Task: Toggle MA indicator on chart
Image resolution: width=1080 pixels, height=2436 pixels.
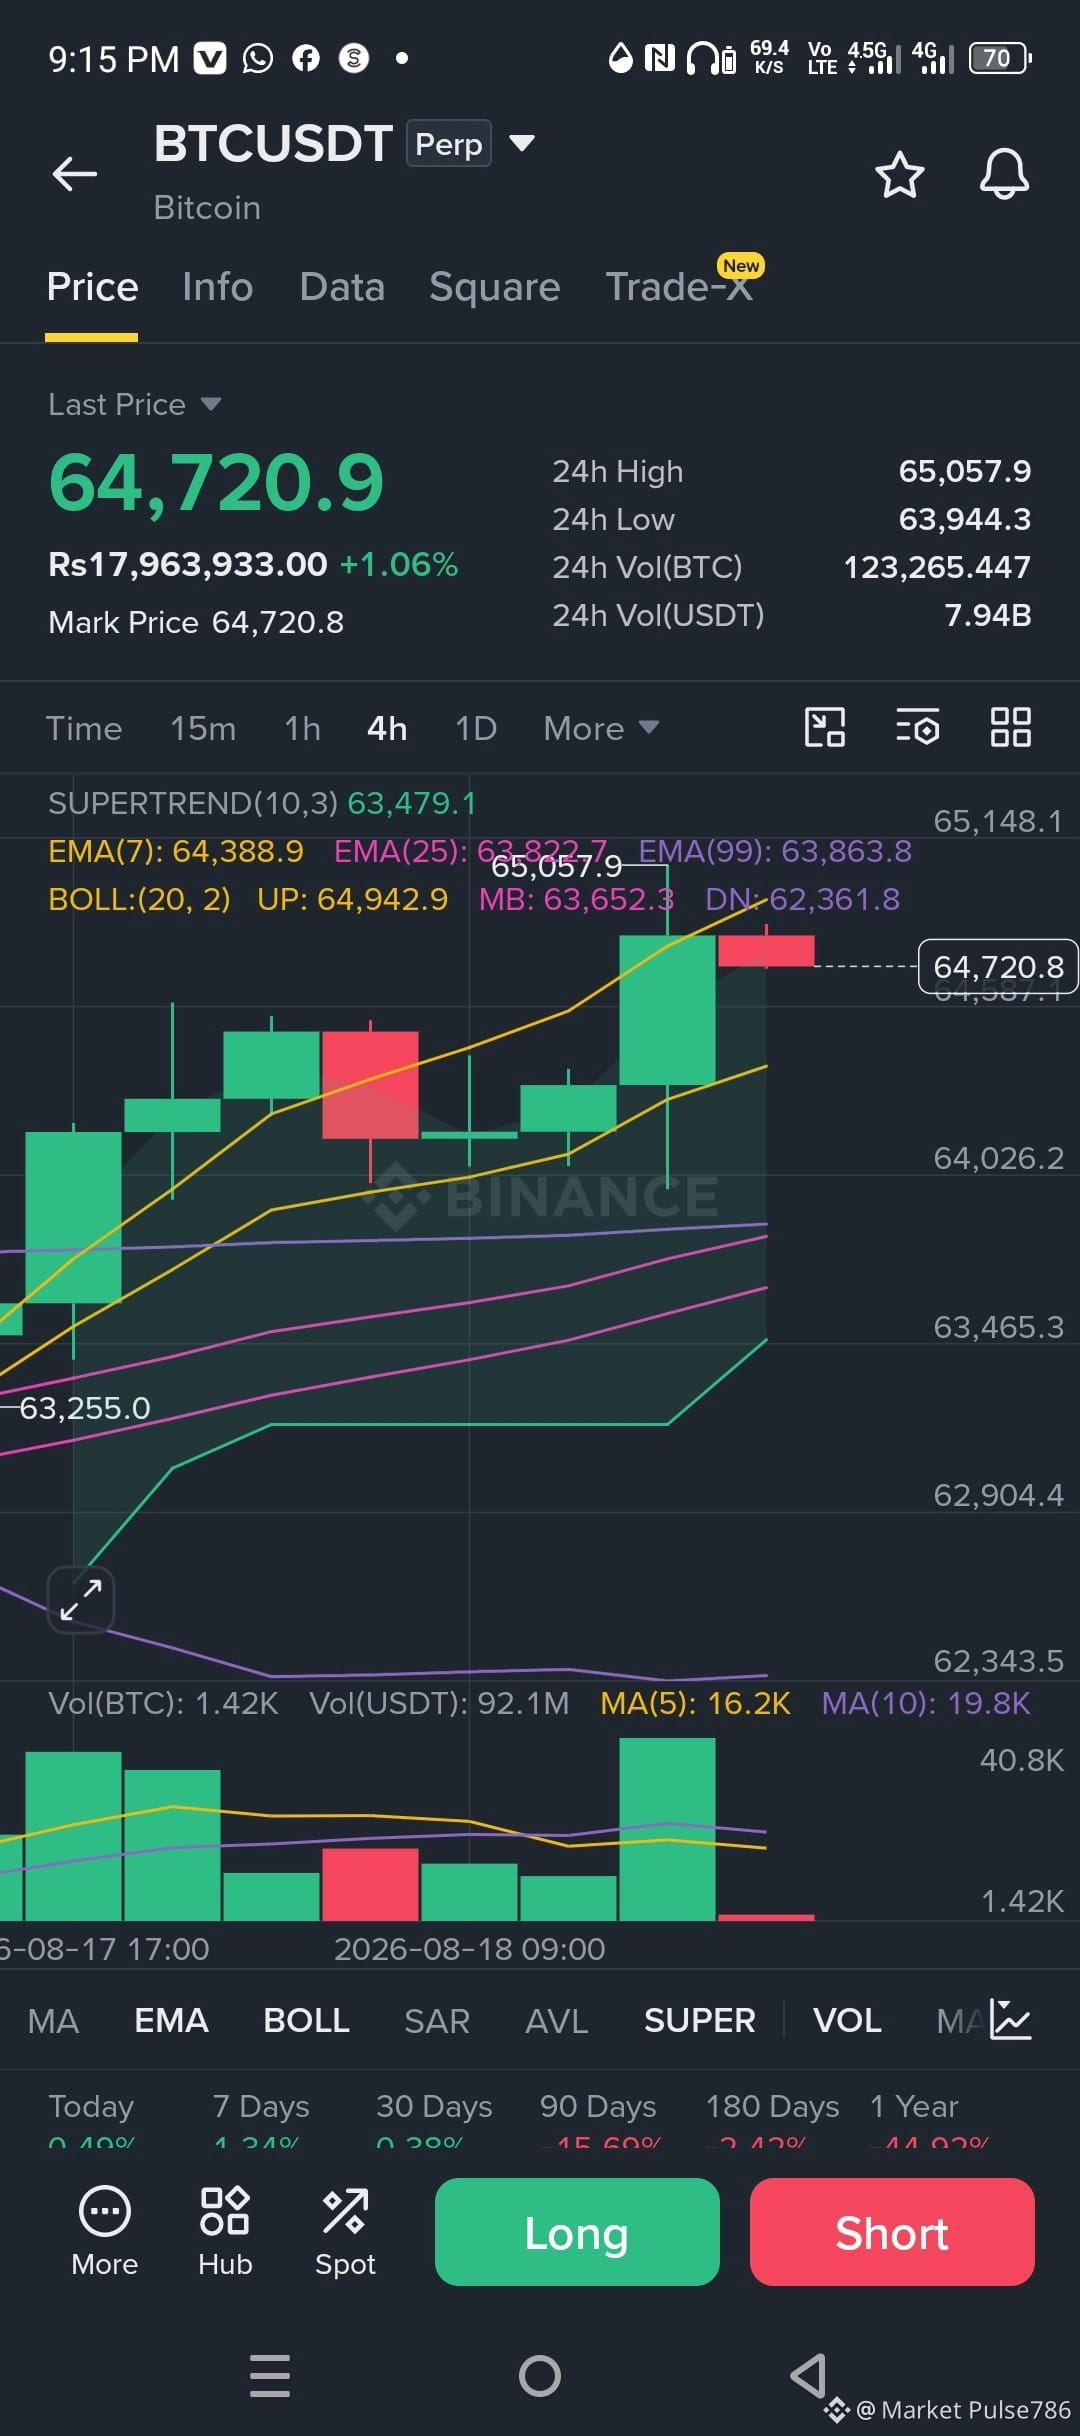Action: coord(53,2021)
